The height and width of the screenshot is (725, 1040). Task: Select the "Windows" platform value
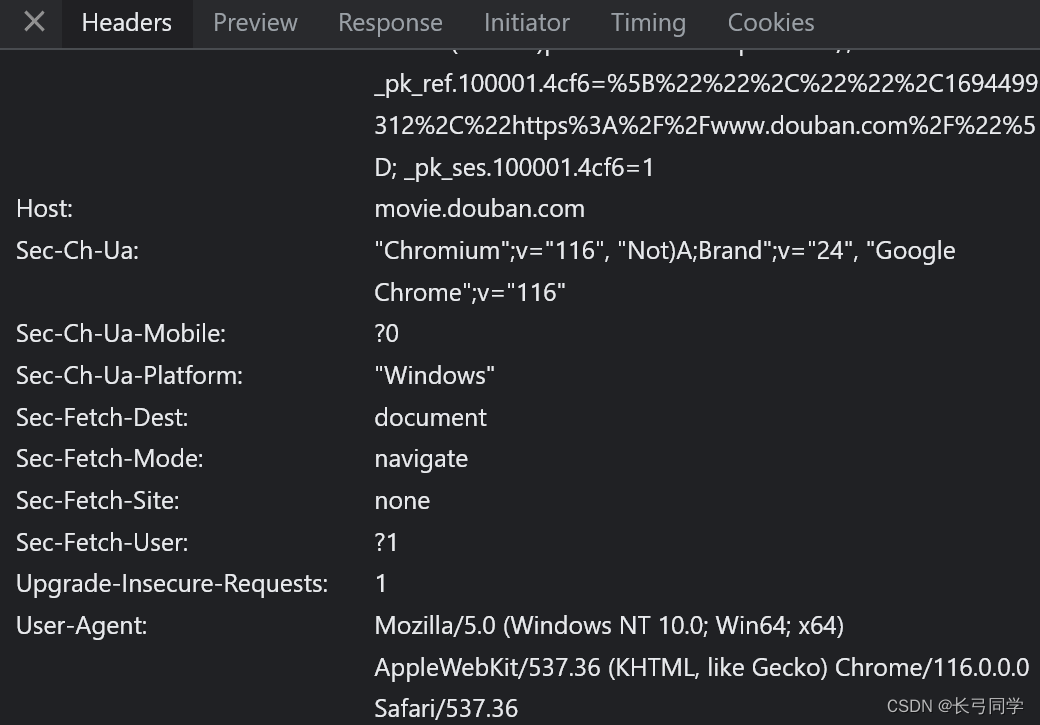coord(434,376)
